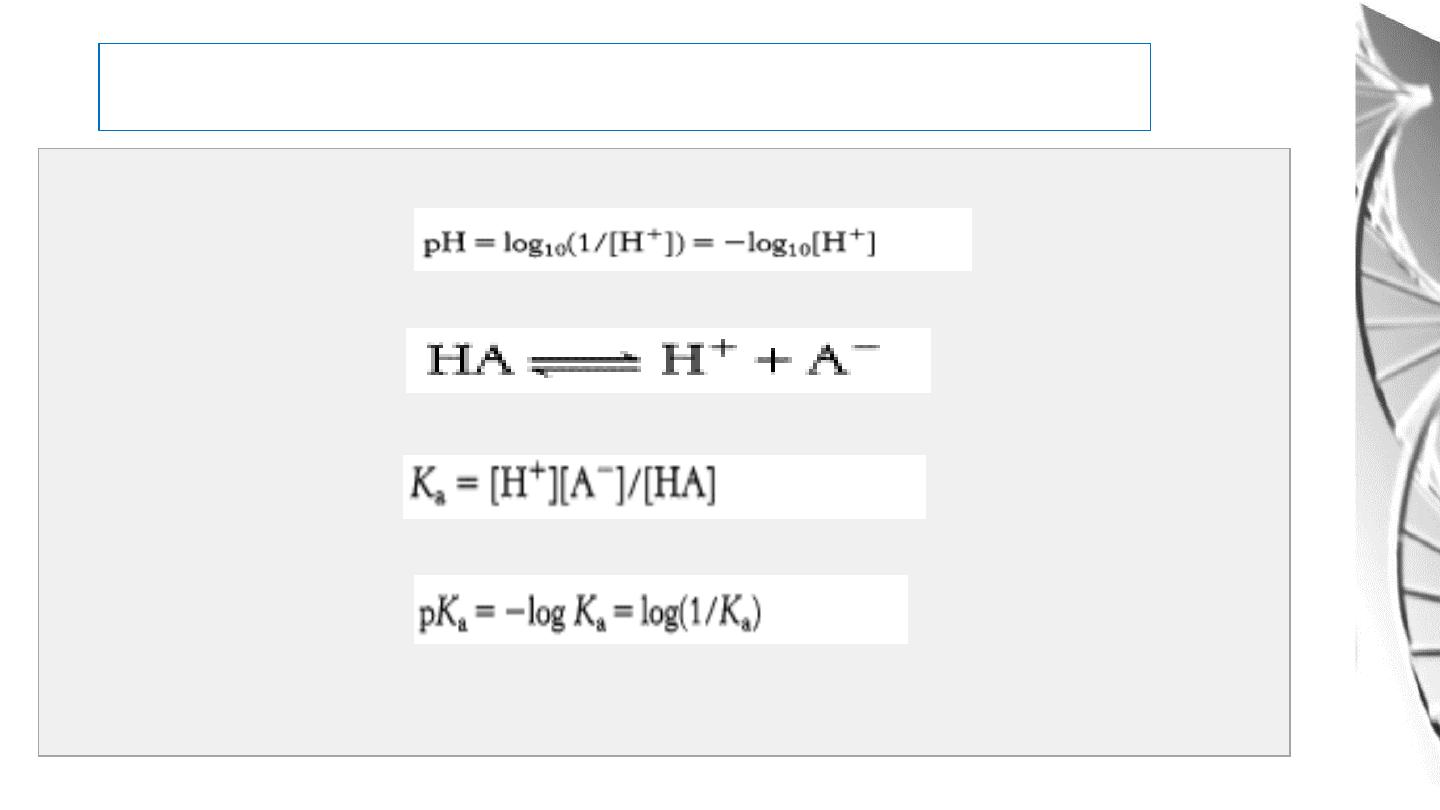Click the HA reactant in dissociation equation
1440x810 pixels.
468,361
